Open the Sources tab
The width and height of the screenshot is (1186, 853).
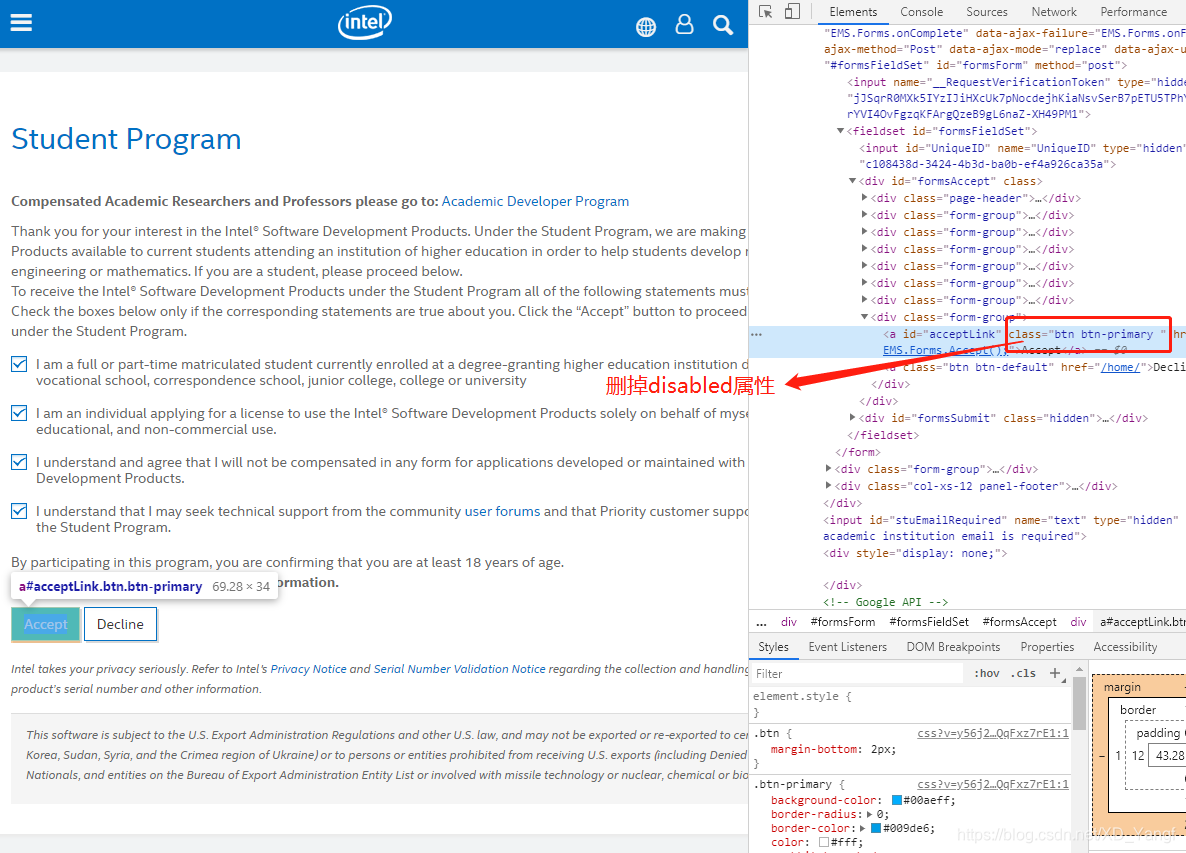click(x=986, y=12)
